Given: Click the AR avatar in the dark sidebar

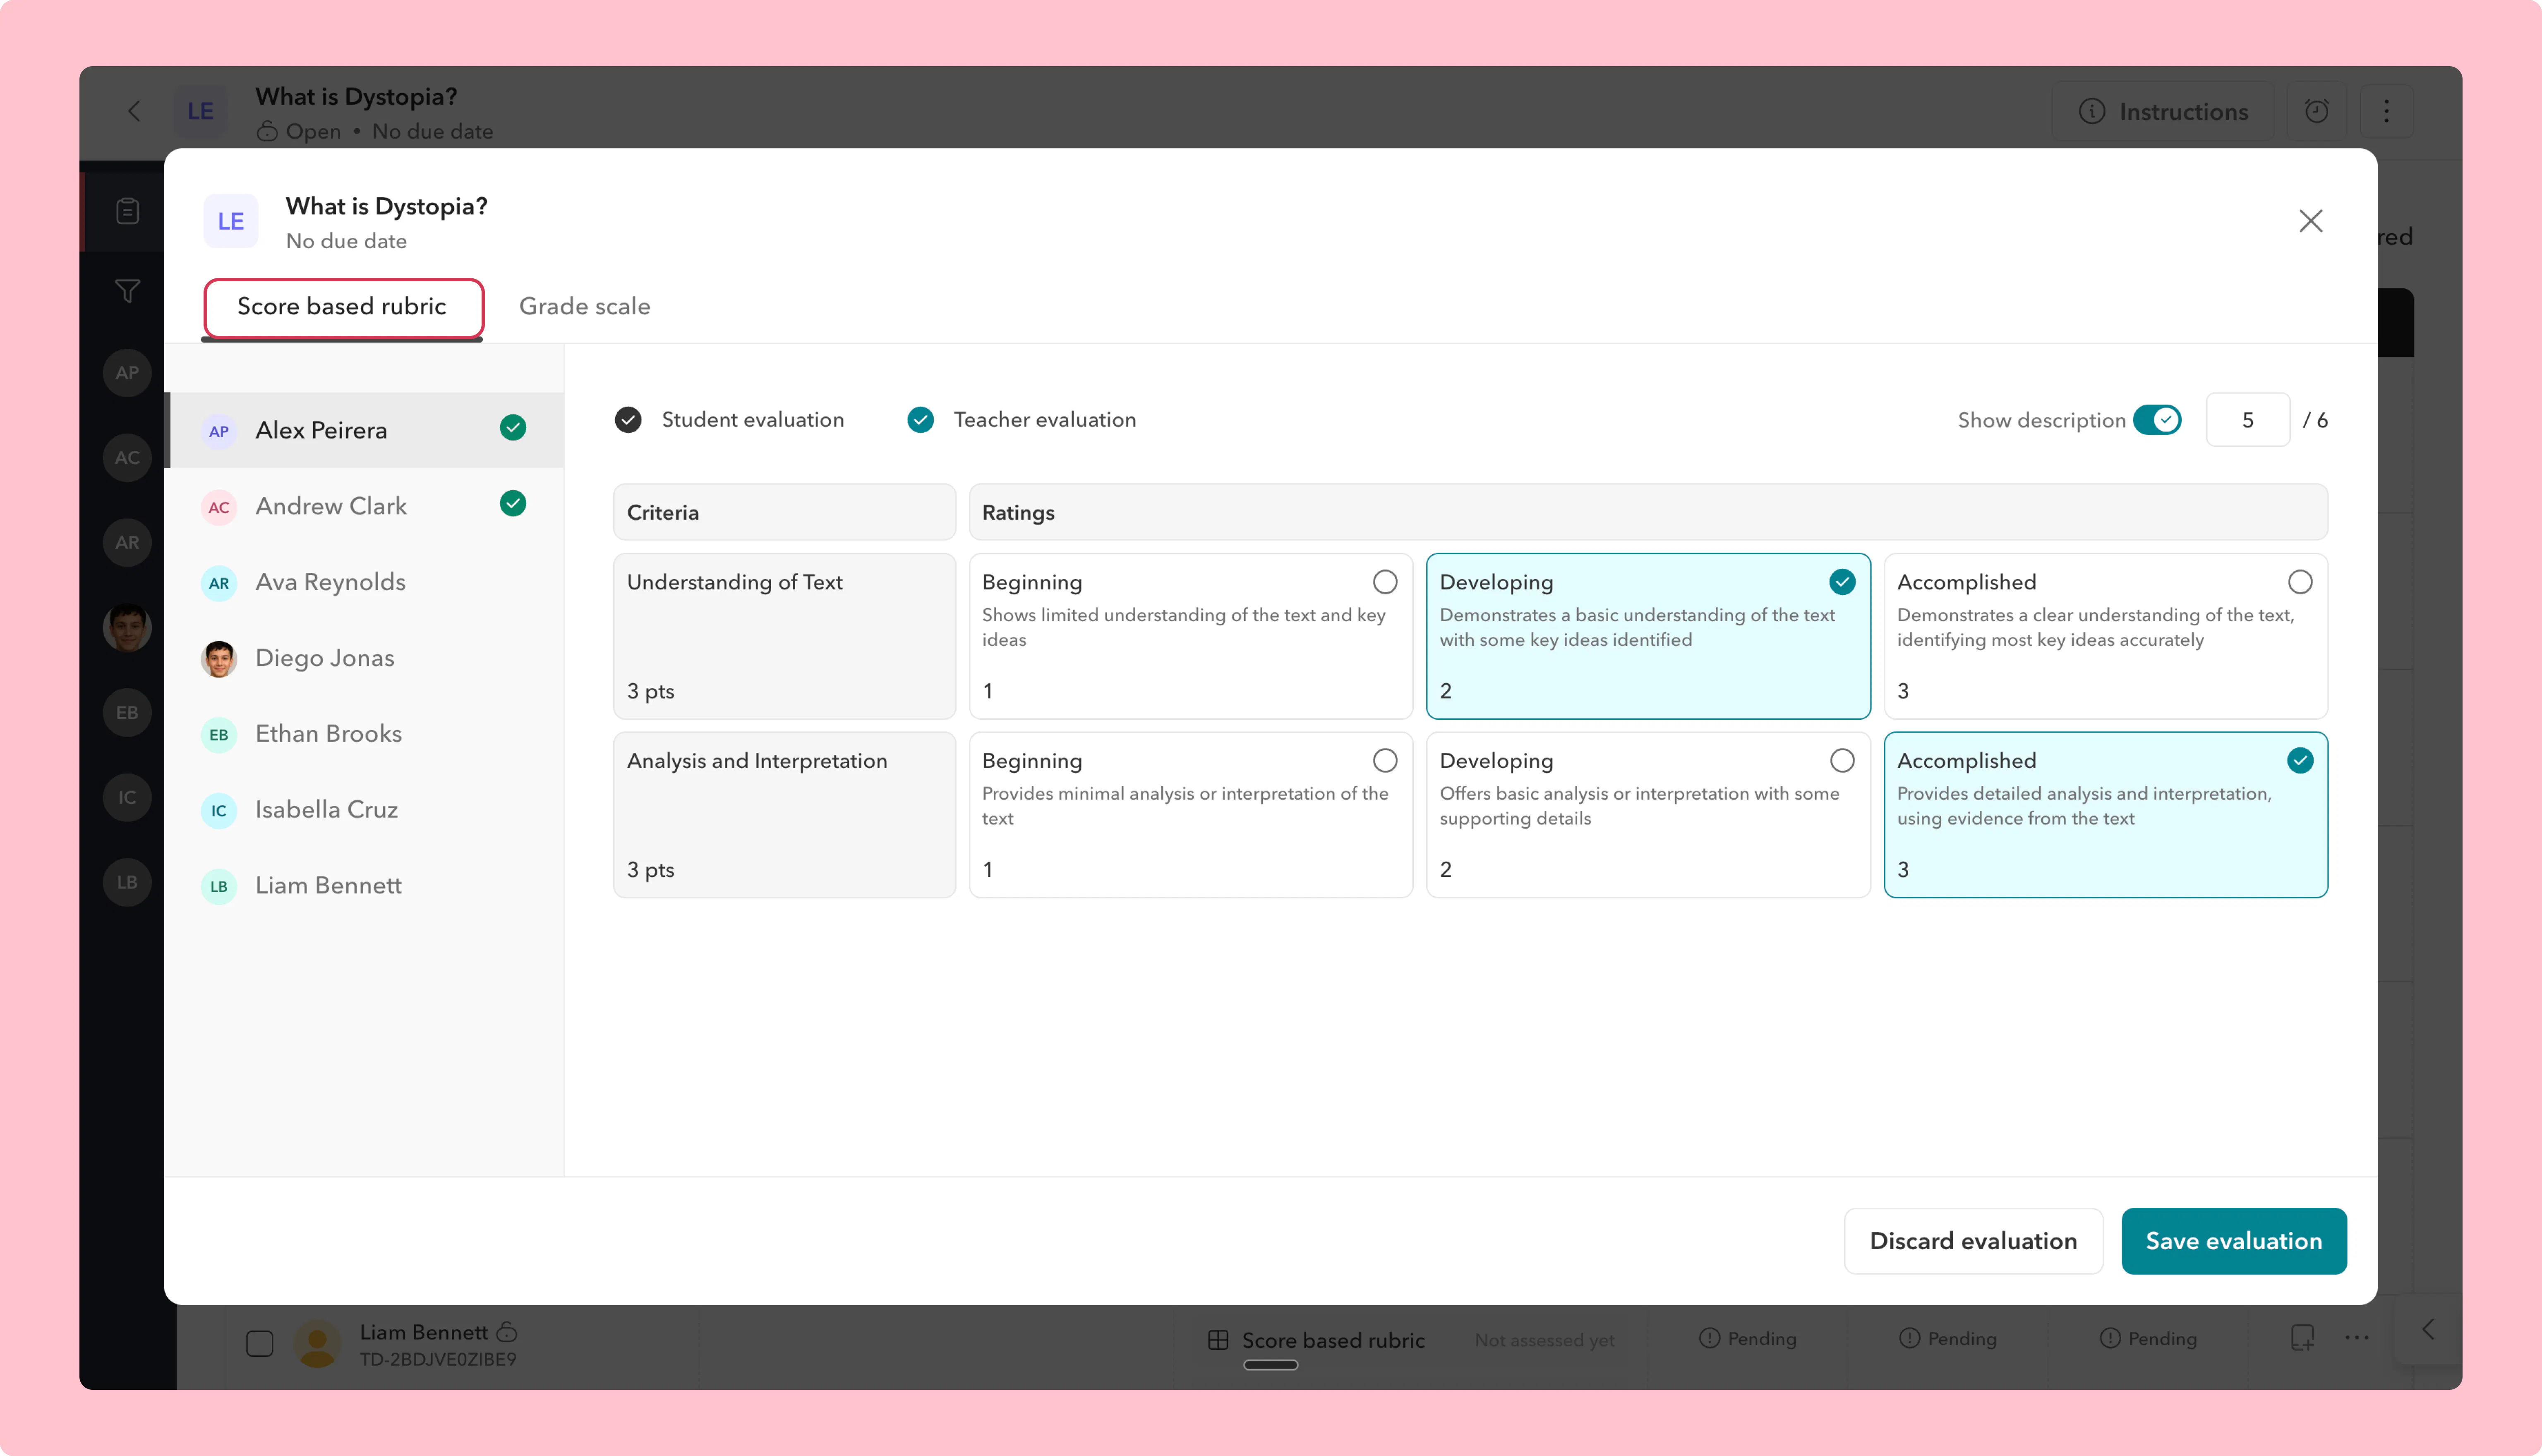Looking at the screenshot, I should click(x=127, y=543).
